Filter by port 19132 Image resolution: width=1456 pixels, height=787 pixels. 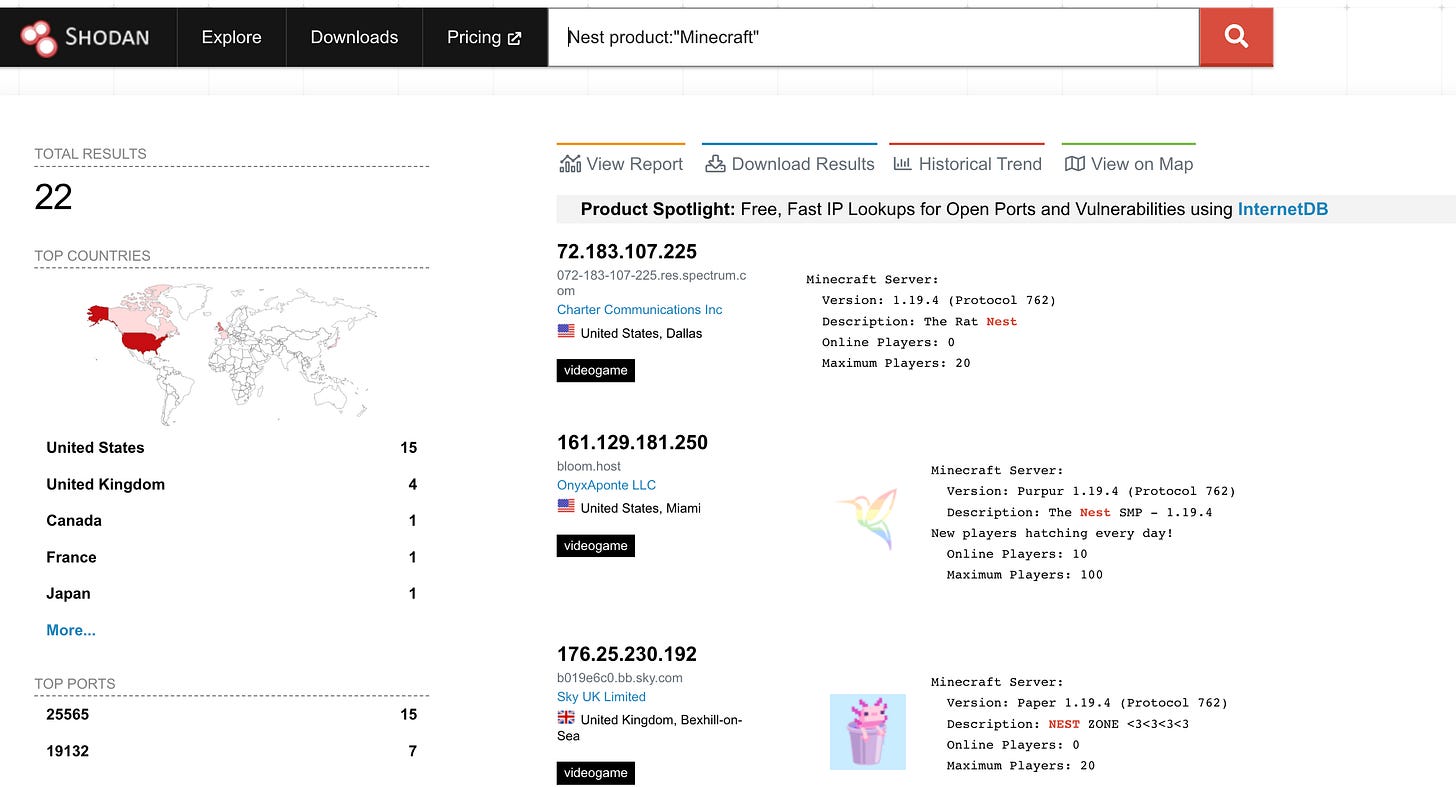(231, 751)
